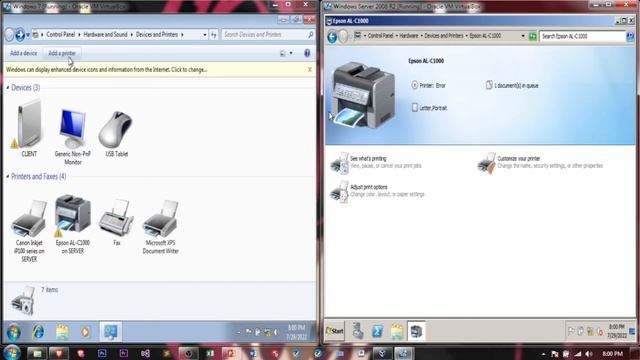The image size is (640, 360).
Task: Click Hardware breadcrumb in Server window
Action: 409,36
